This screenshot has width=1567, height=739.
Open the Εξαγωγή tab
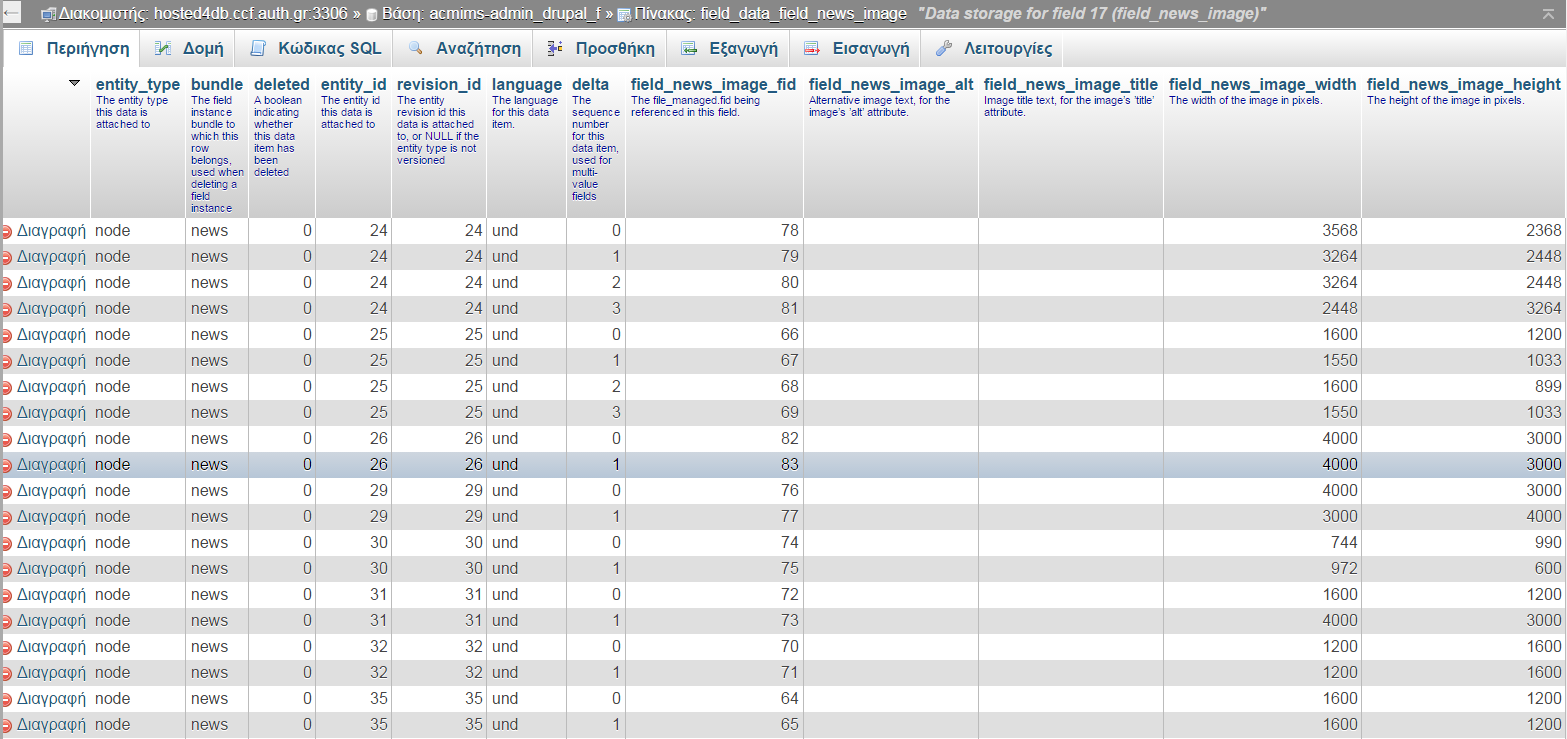pyautogui.click(x=728, y=48)
